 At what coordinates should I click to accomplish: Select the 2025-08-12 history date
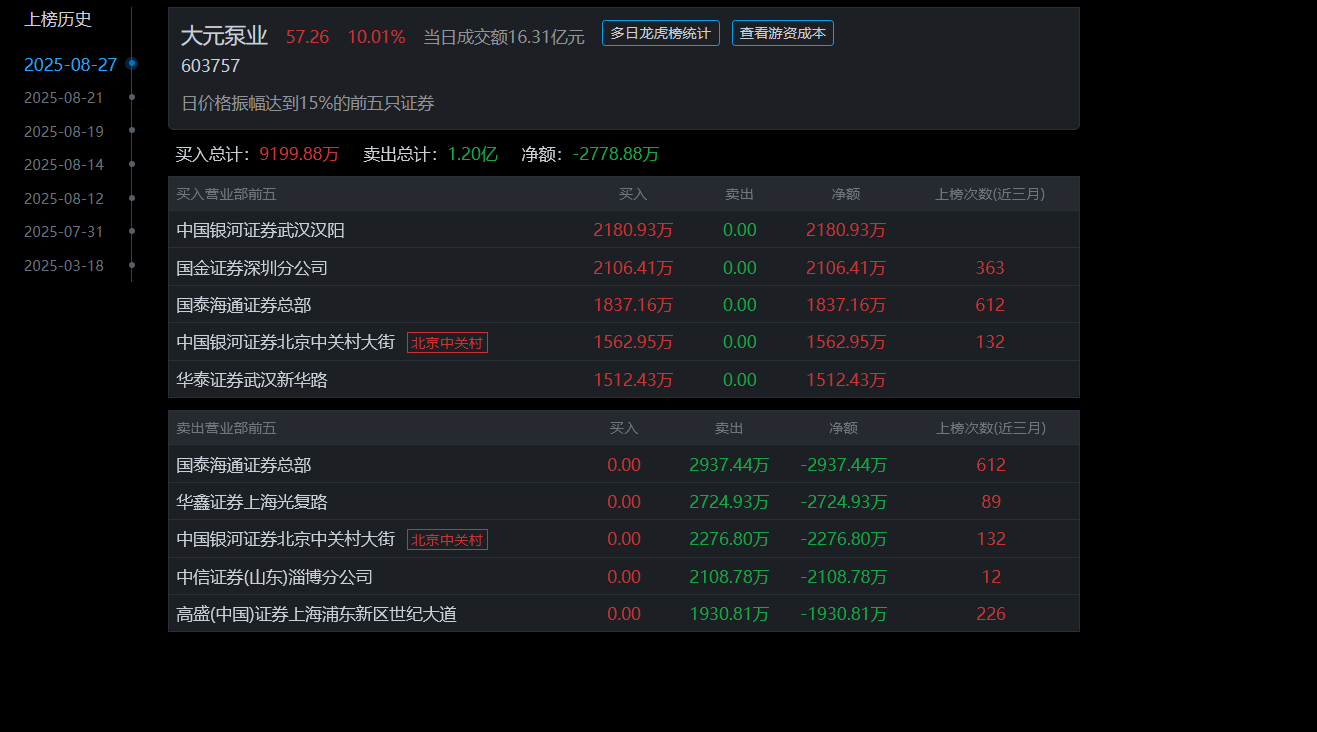point(63,199)
